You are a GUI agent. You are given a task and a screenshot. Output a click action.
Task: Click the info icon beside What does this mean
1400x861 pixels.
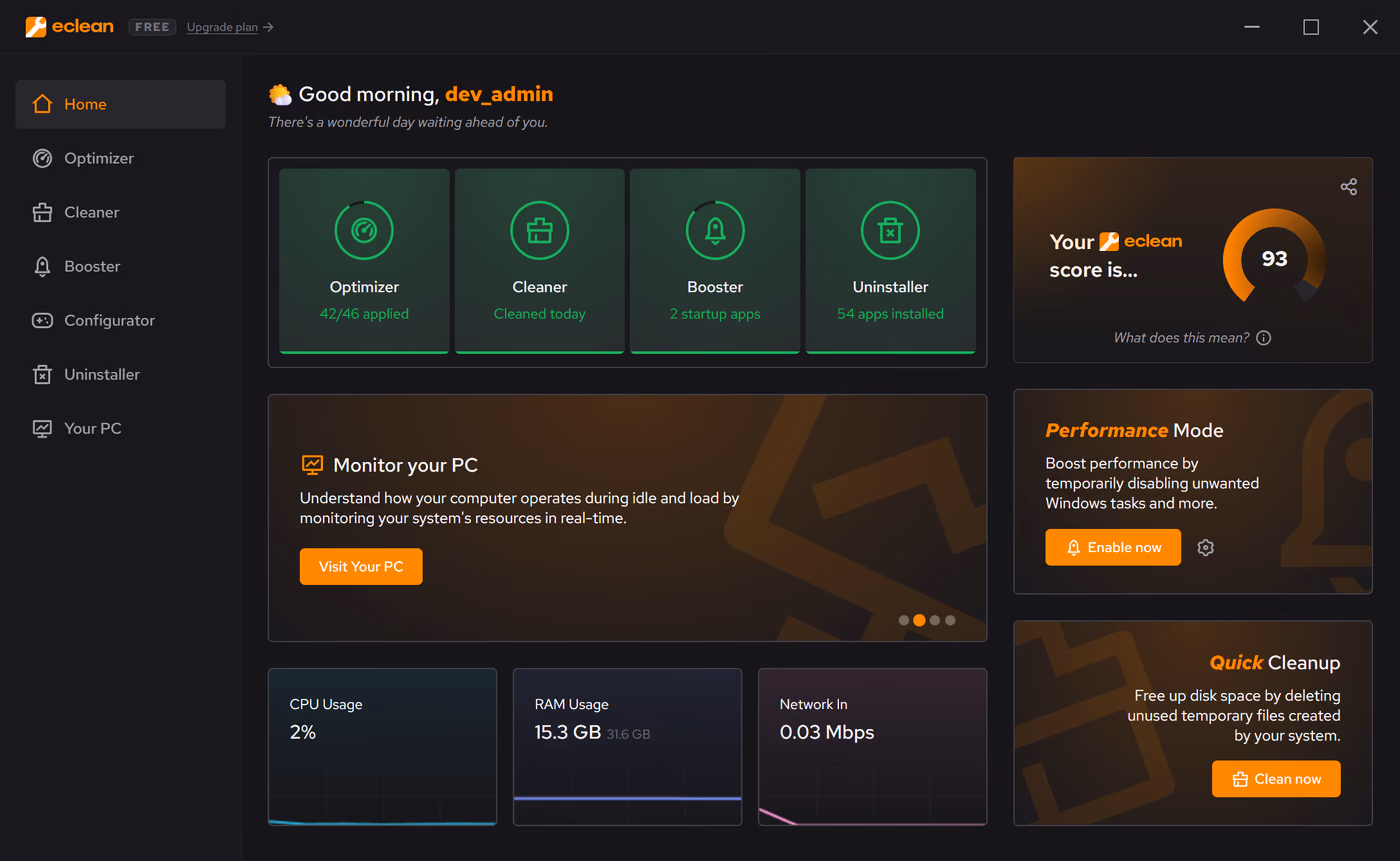pos(1264,338)
